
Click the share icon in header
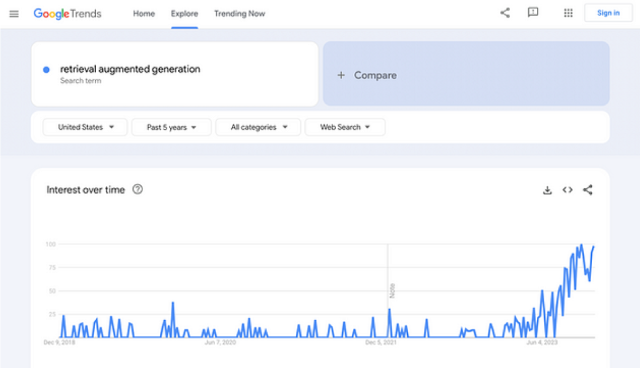[x=505, y=13]
